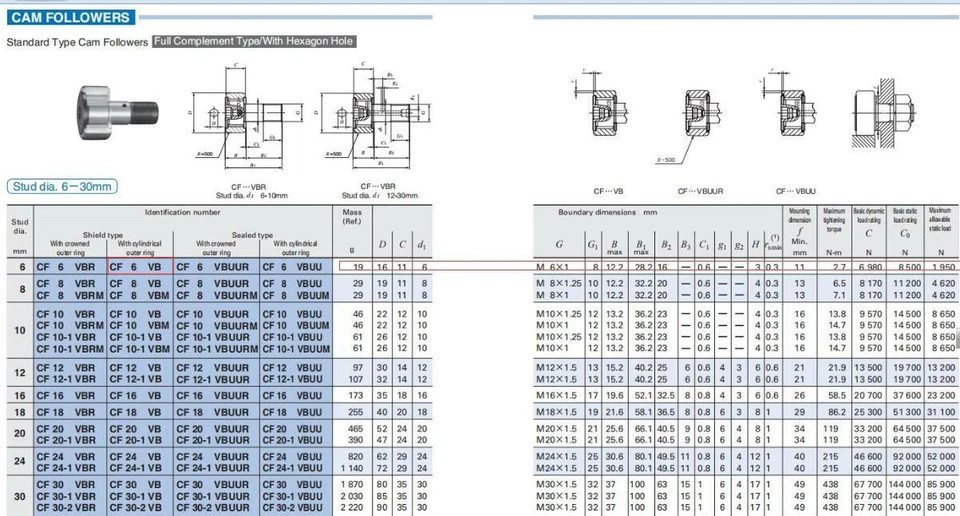Select cell 'CF 18 VBUUR'

tap(213, 413)
